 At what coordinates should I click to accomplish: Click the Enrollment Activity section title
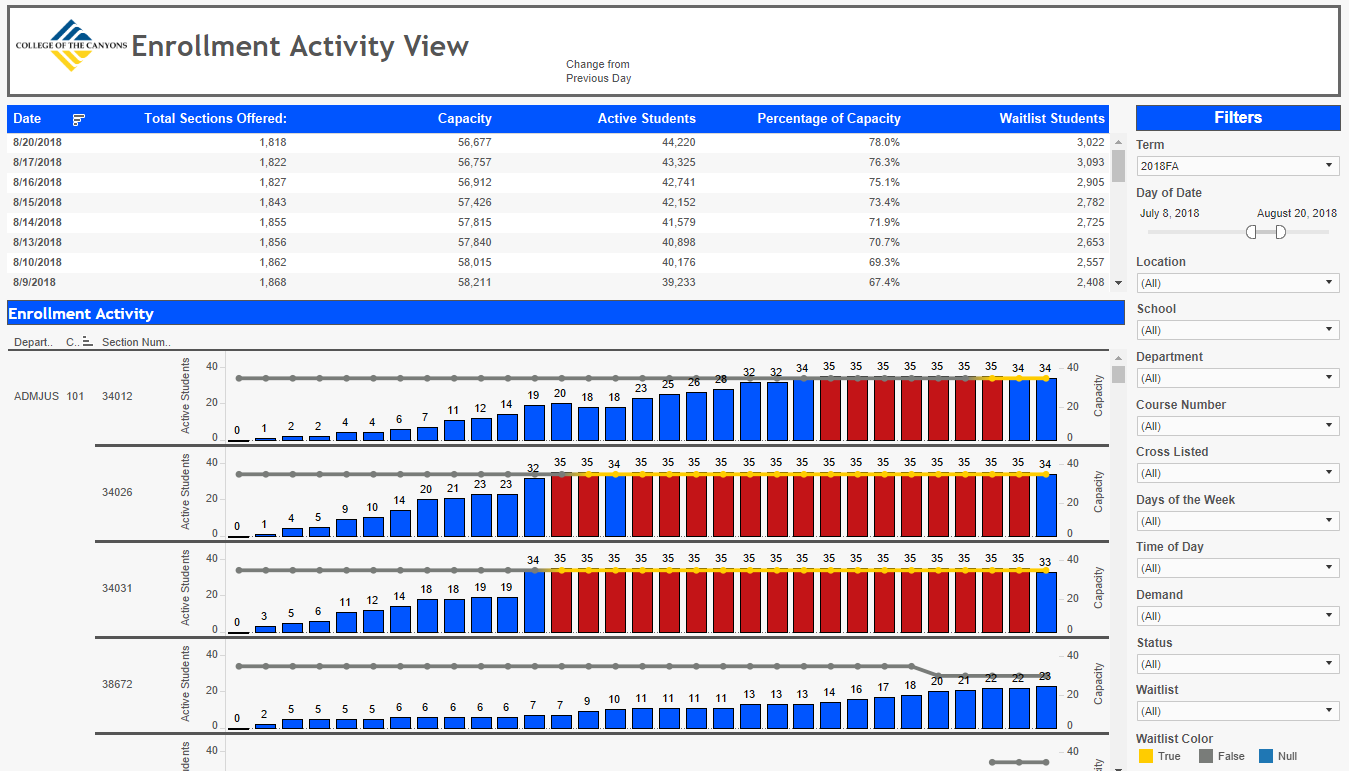click(x=81, y=314)
